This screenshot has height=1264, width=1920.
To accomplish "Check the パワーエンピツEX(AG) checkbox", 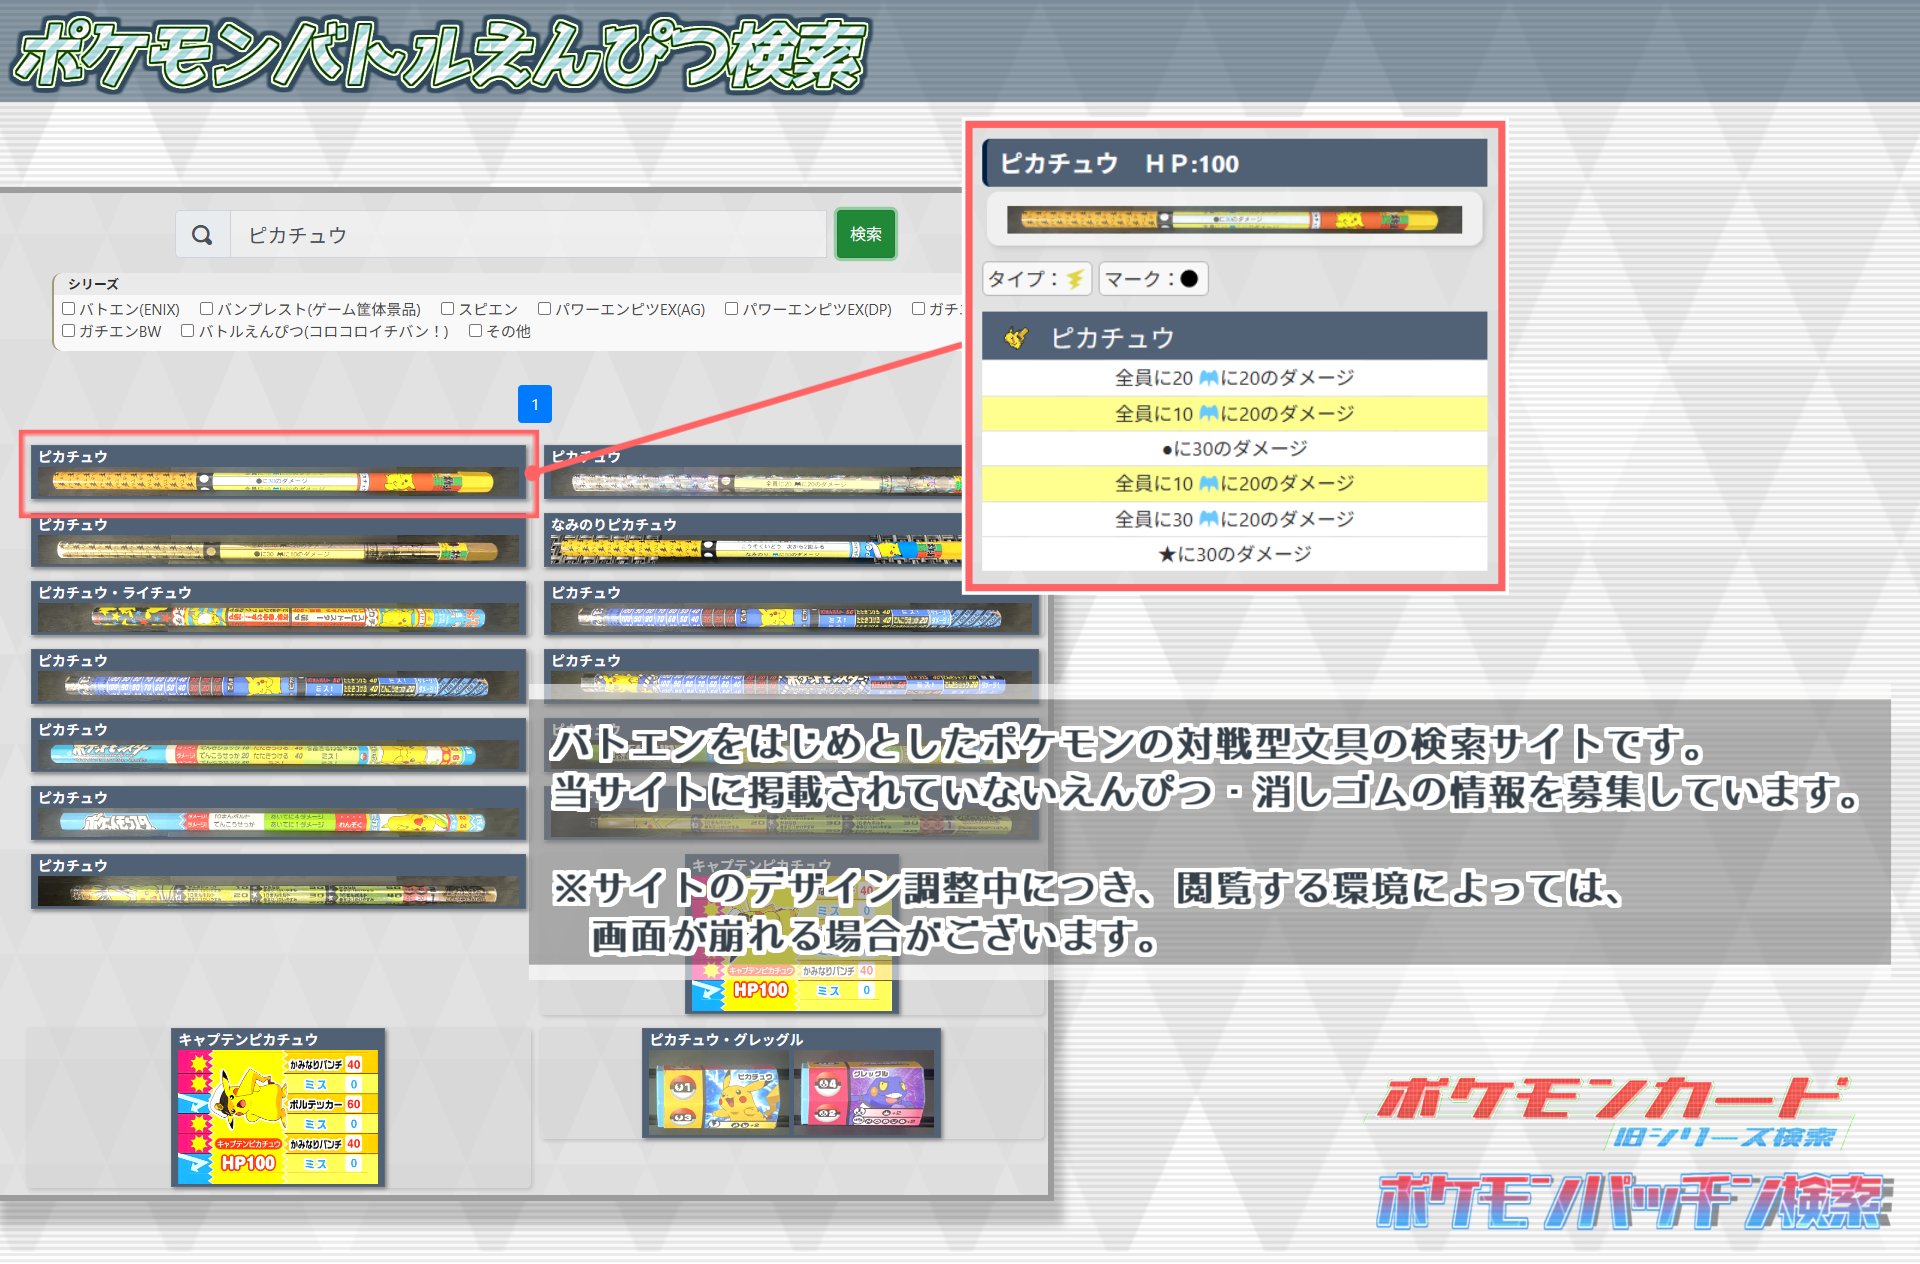I will pos(545,309).
